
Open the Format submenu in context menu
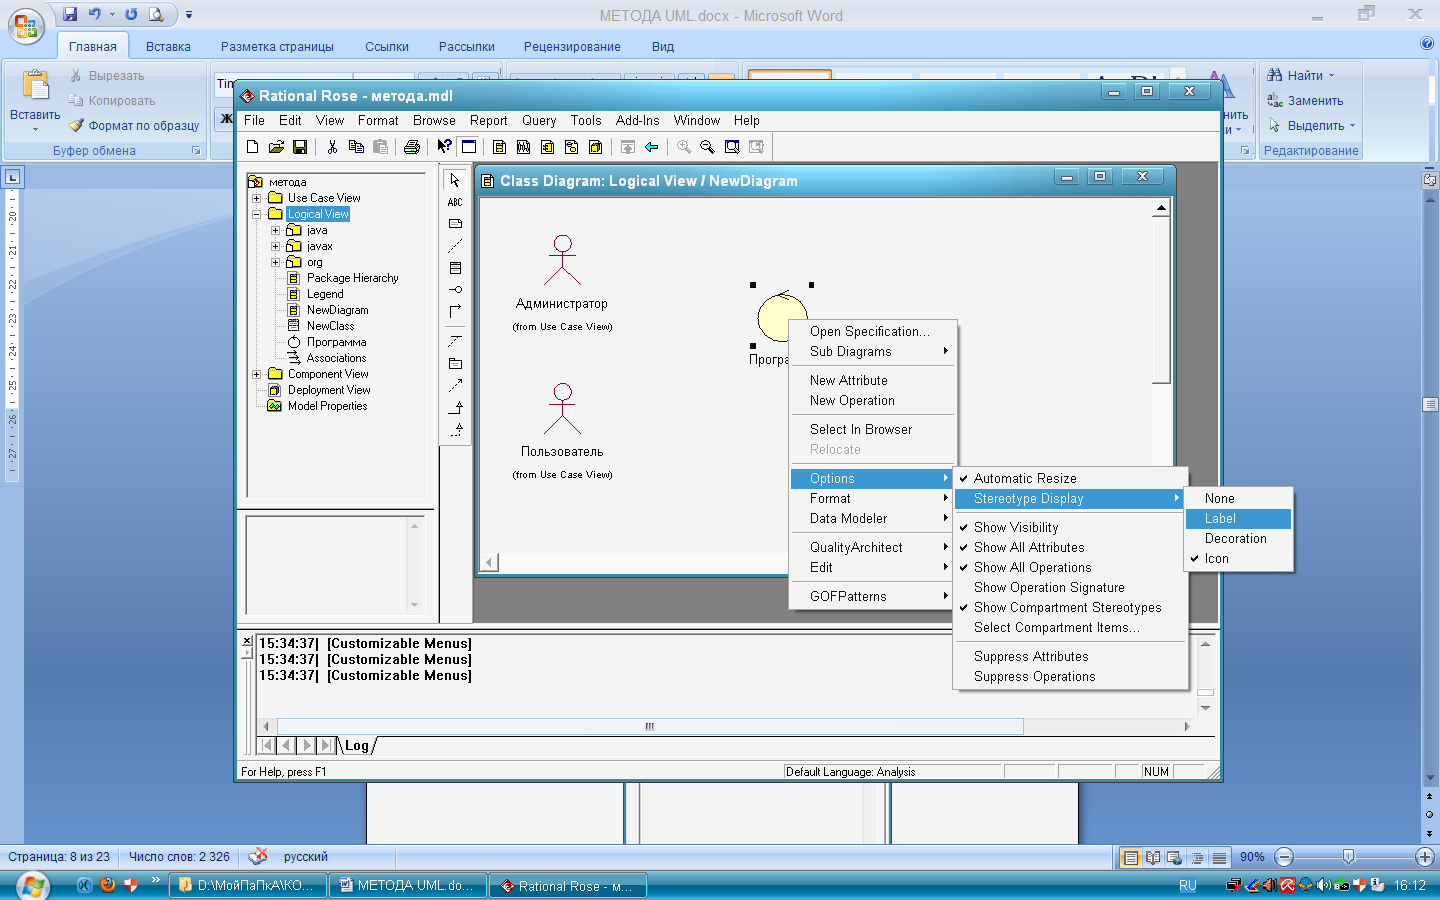click(873, 499)
